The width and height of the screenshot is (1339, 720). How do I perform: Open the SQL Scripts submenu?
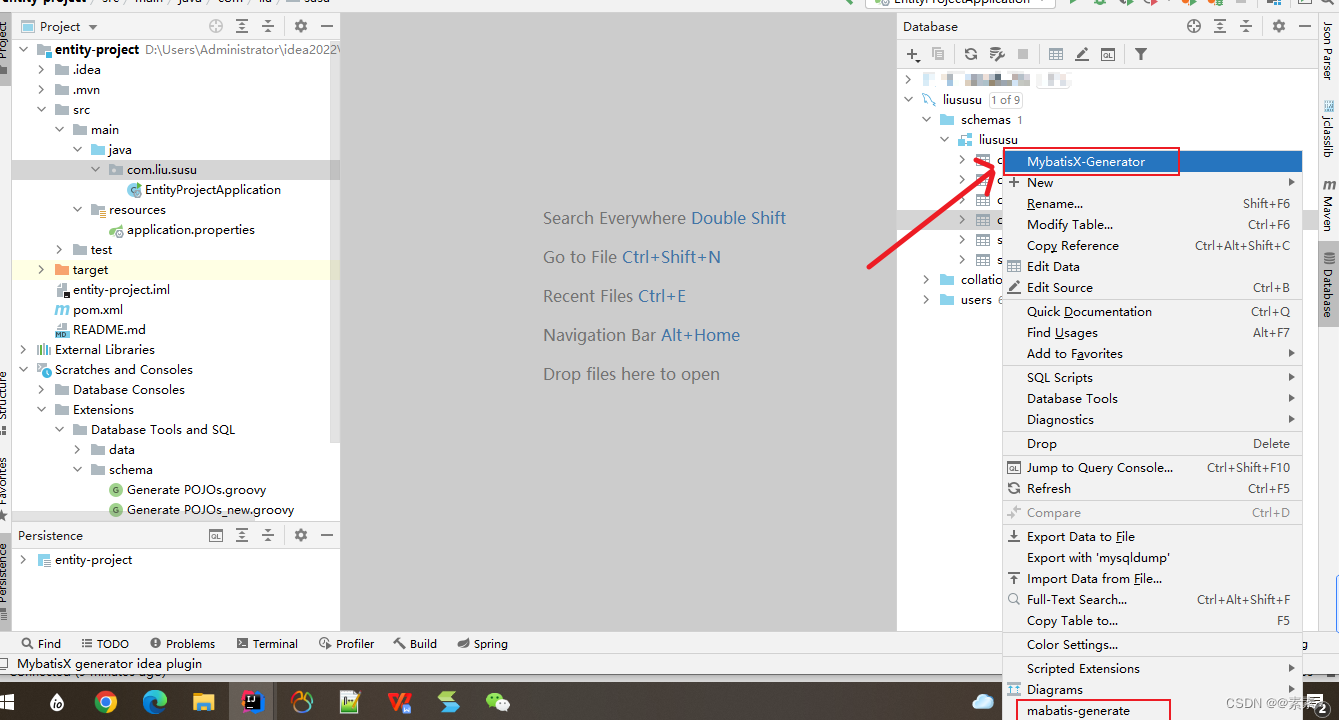(x=1153, y=378)
